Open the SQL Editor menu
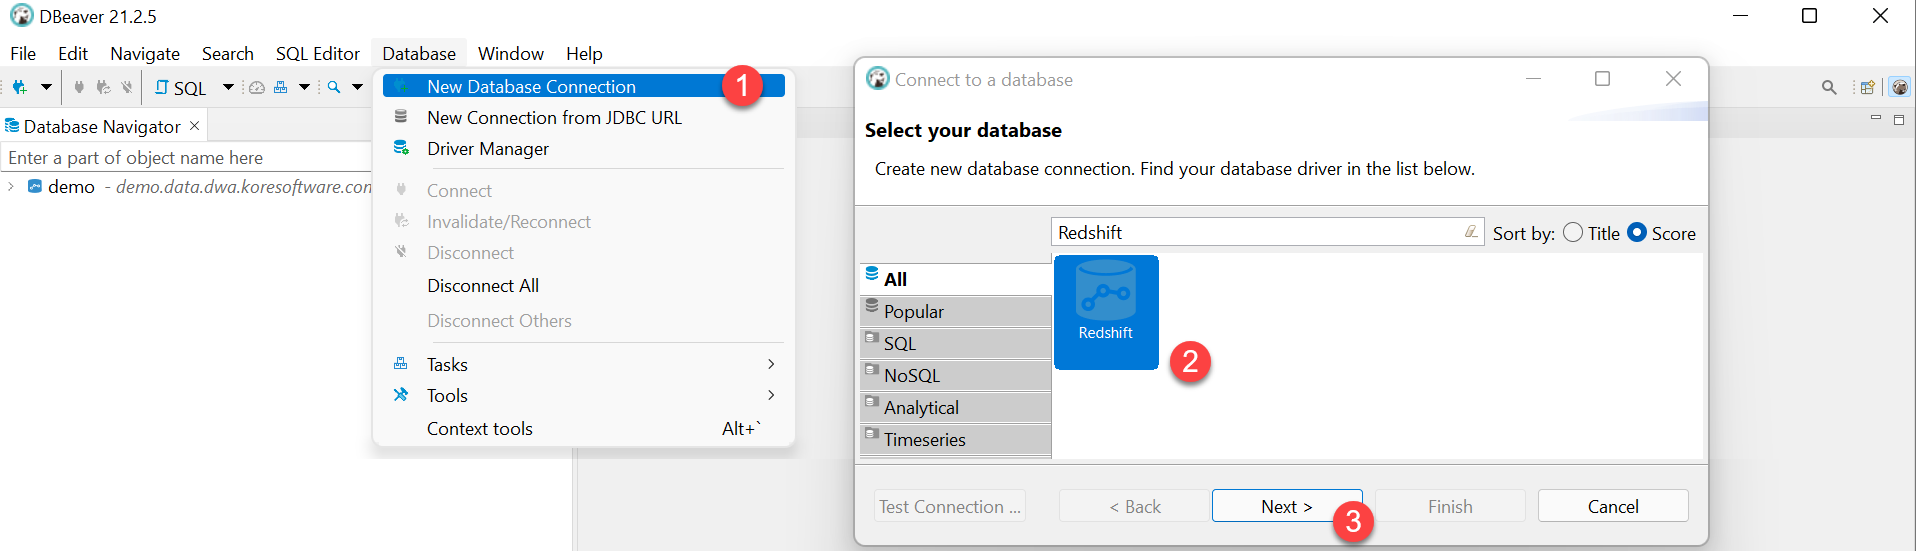Viewport: 1916px width, 551px height. 318,54
